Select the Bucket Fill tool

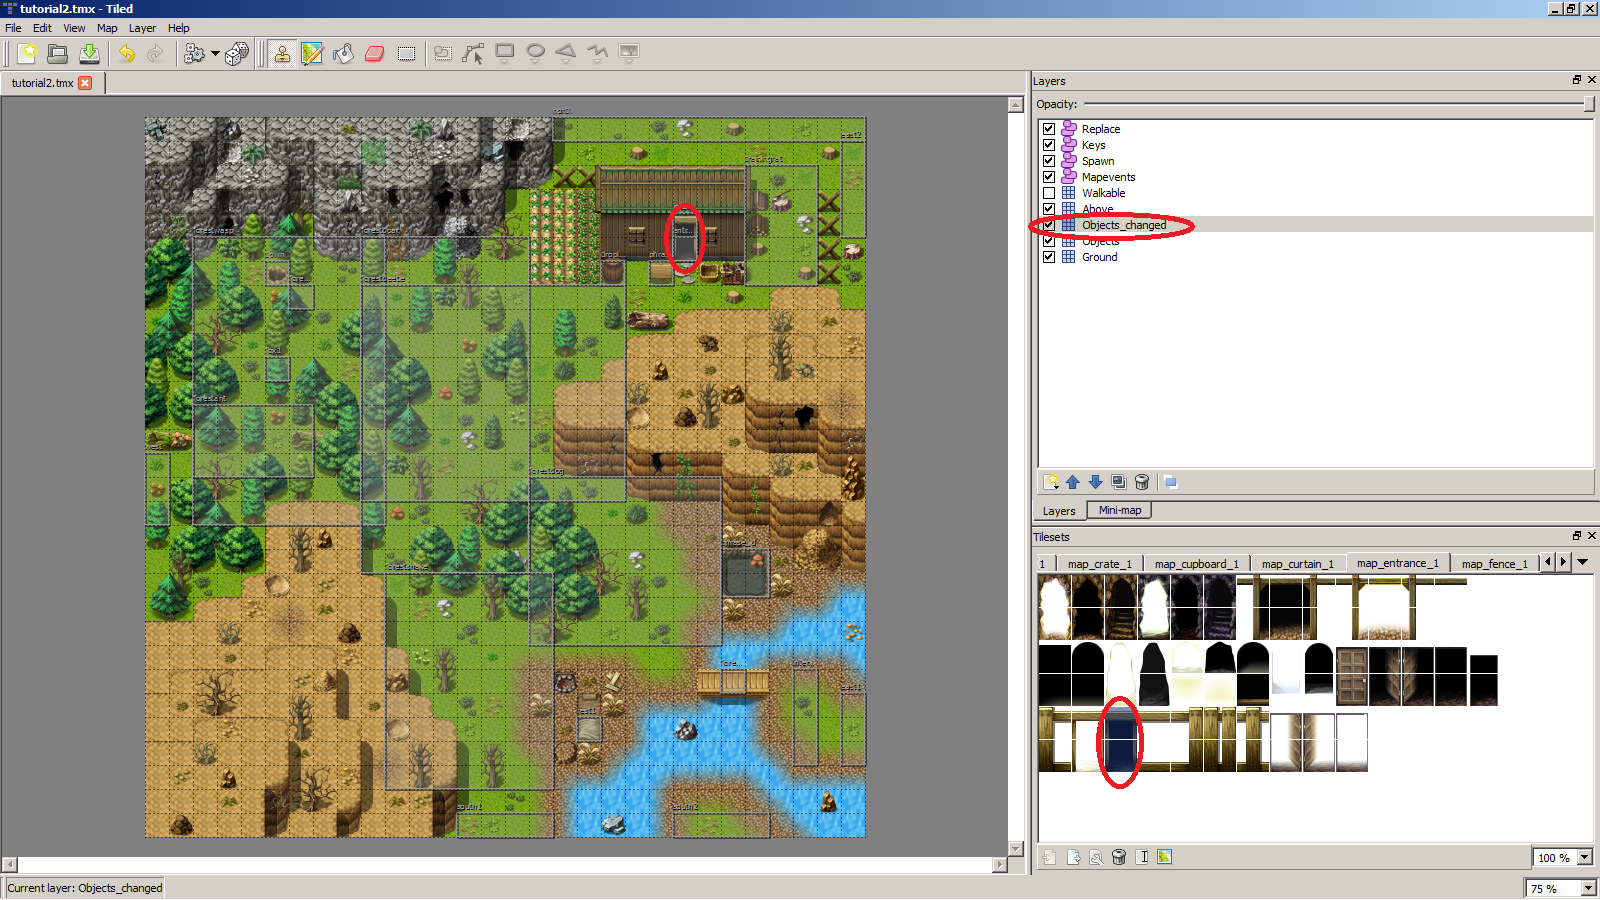[x=344, y=53]
